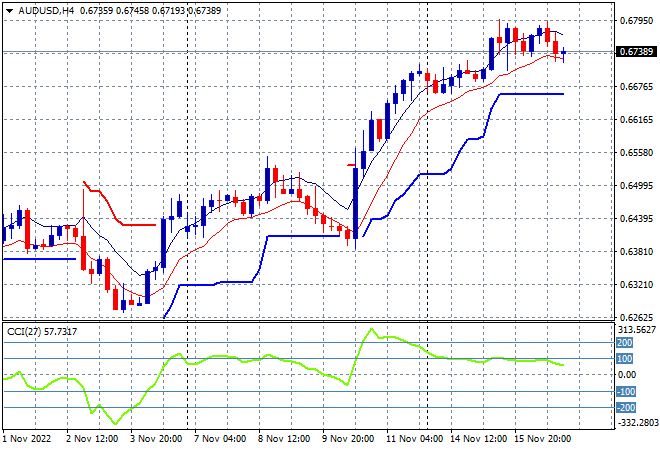Click the 11 Nov 04:00 time label

(414, 439)
